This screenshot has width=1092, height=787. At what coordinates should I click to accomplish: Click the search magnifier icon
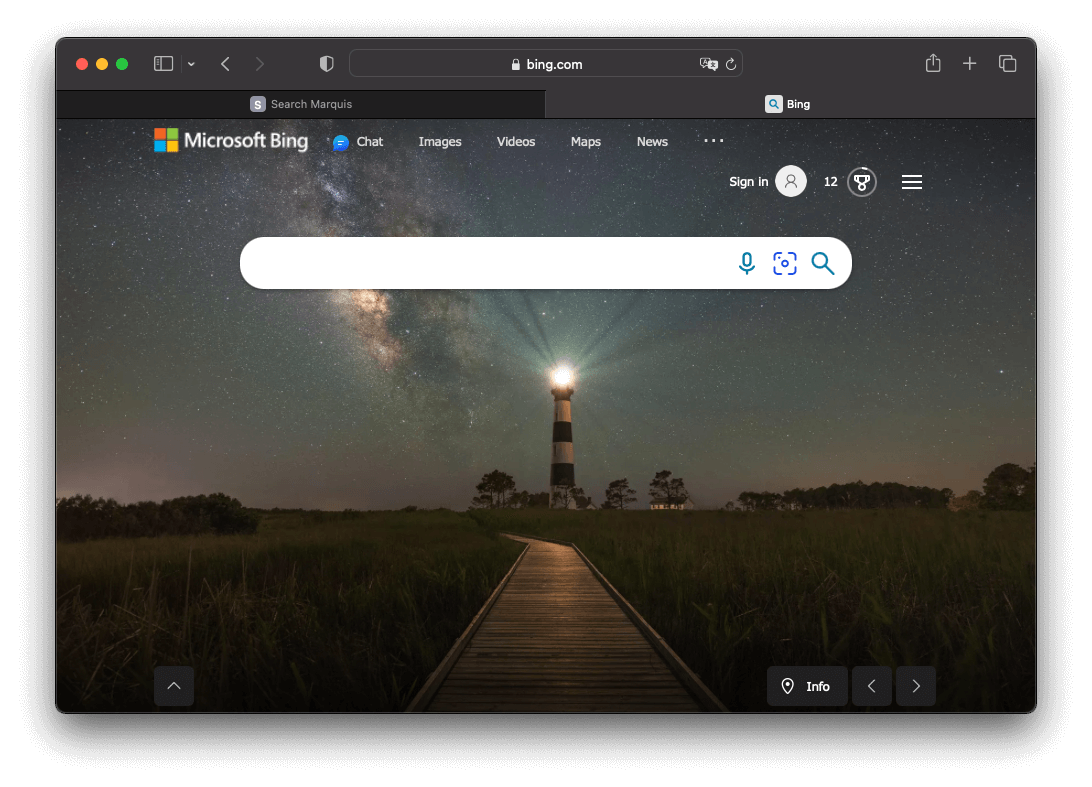(x=823, y=263)
